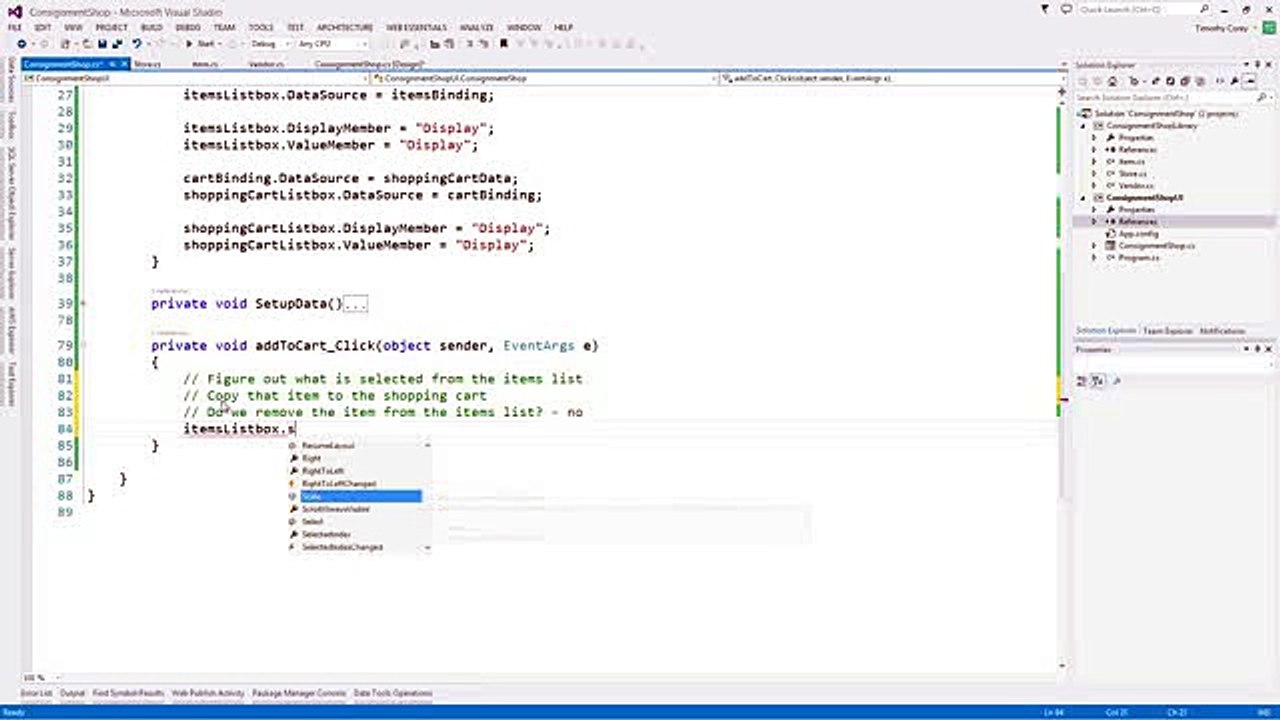Open the WINDOW menu
Viewport: 1280px width, 720px height.
(x=524, y=28)
